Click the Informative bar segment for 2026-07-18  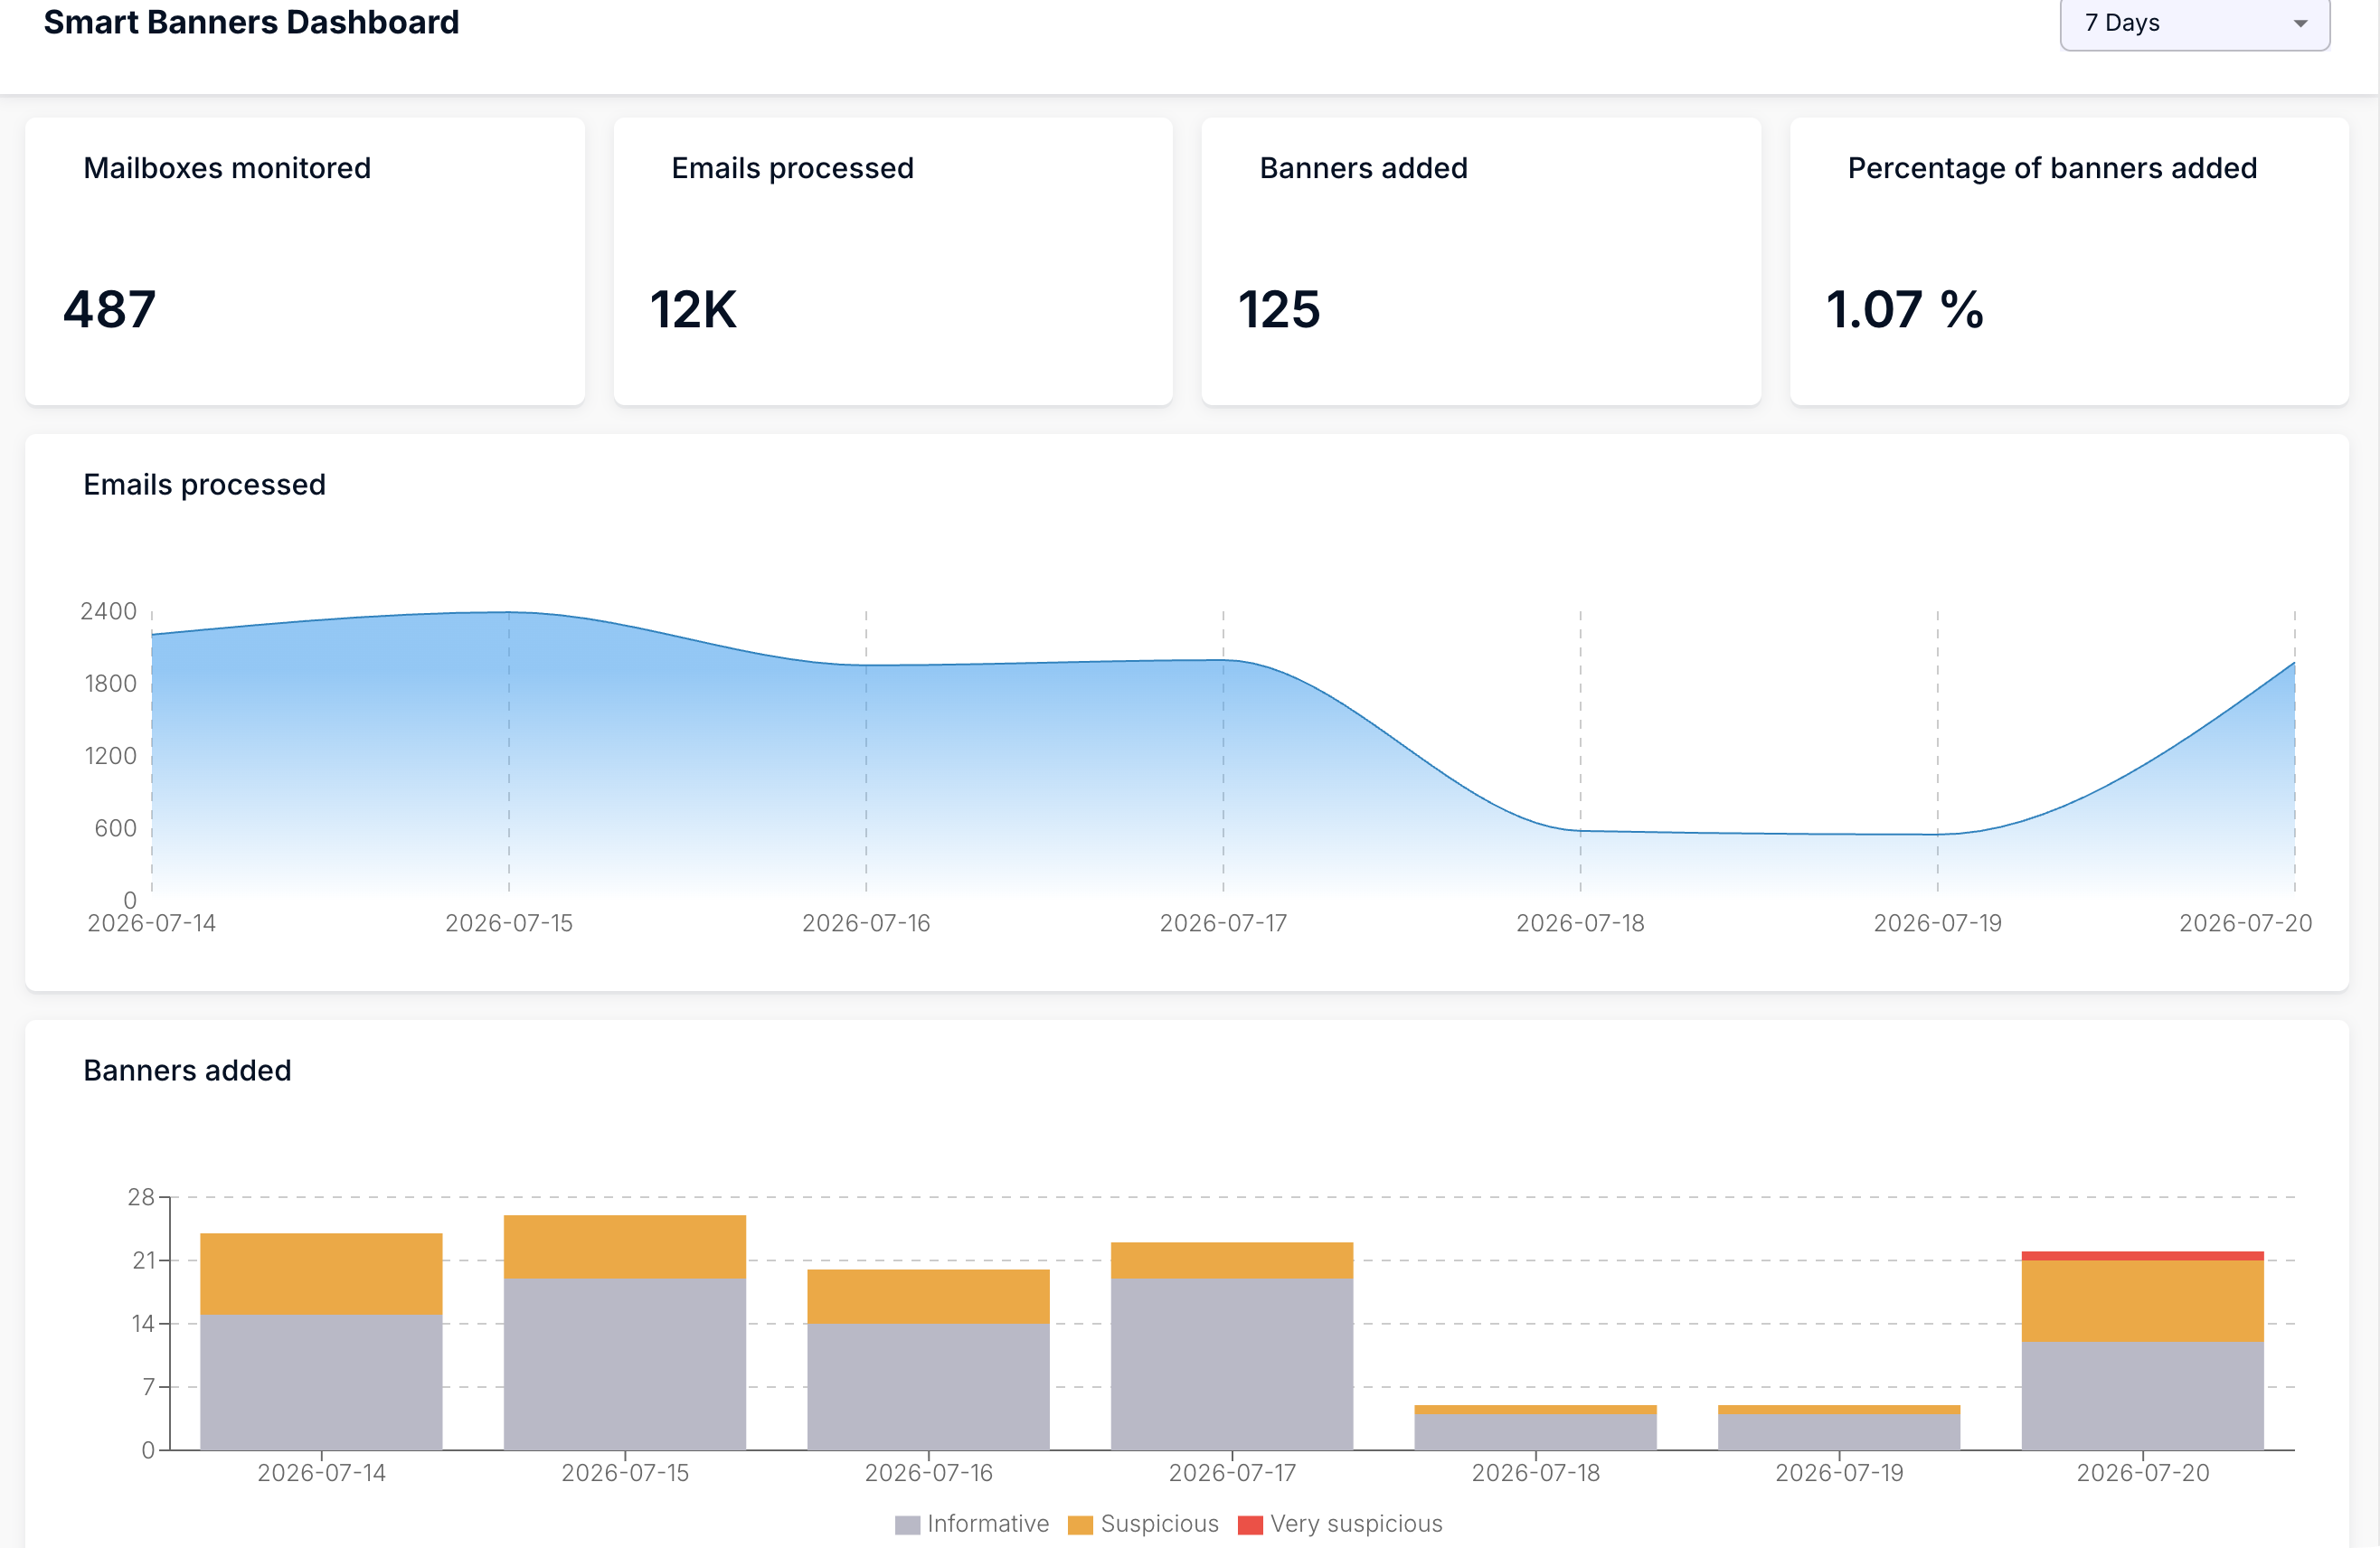coord(1535,1432)
